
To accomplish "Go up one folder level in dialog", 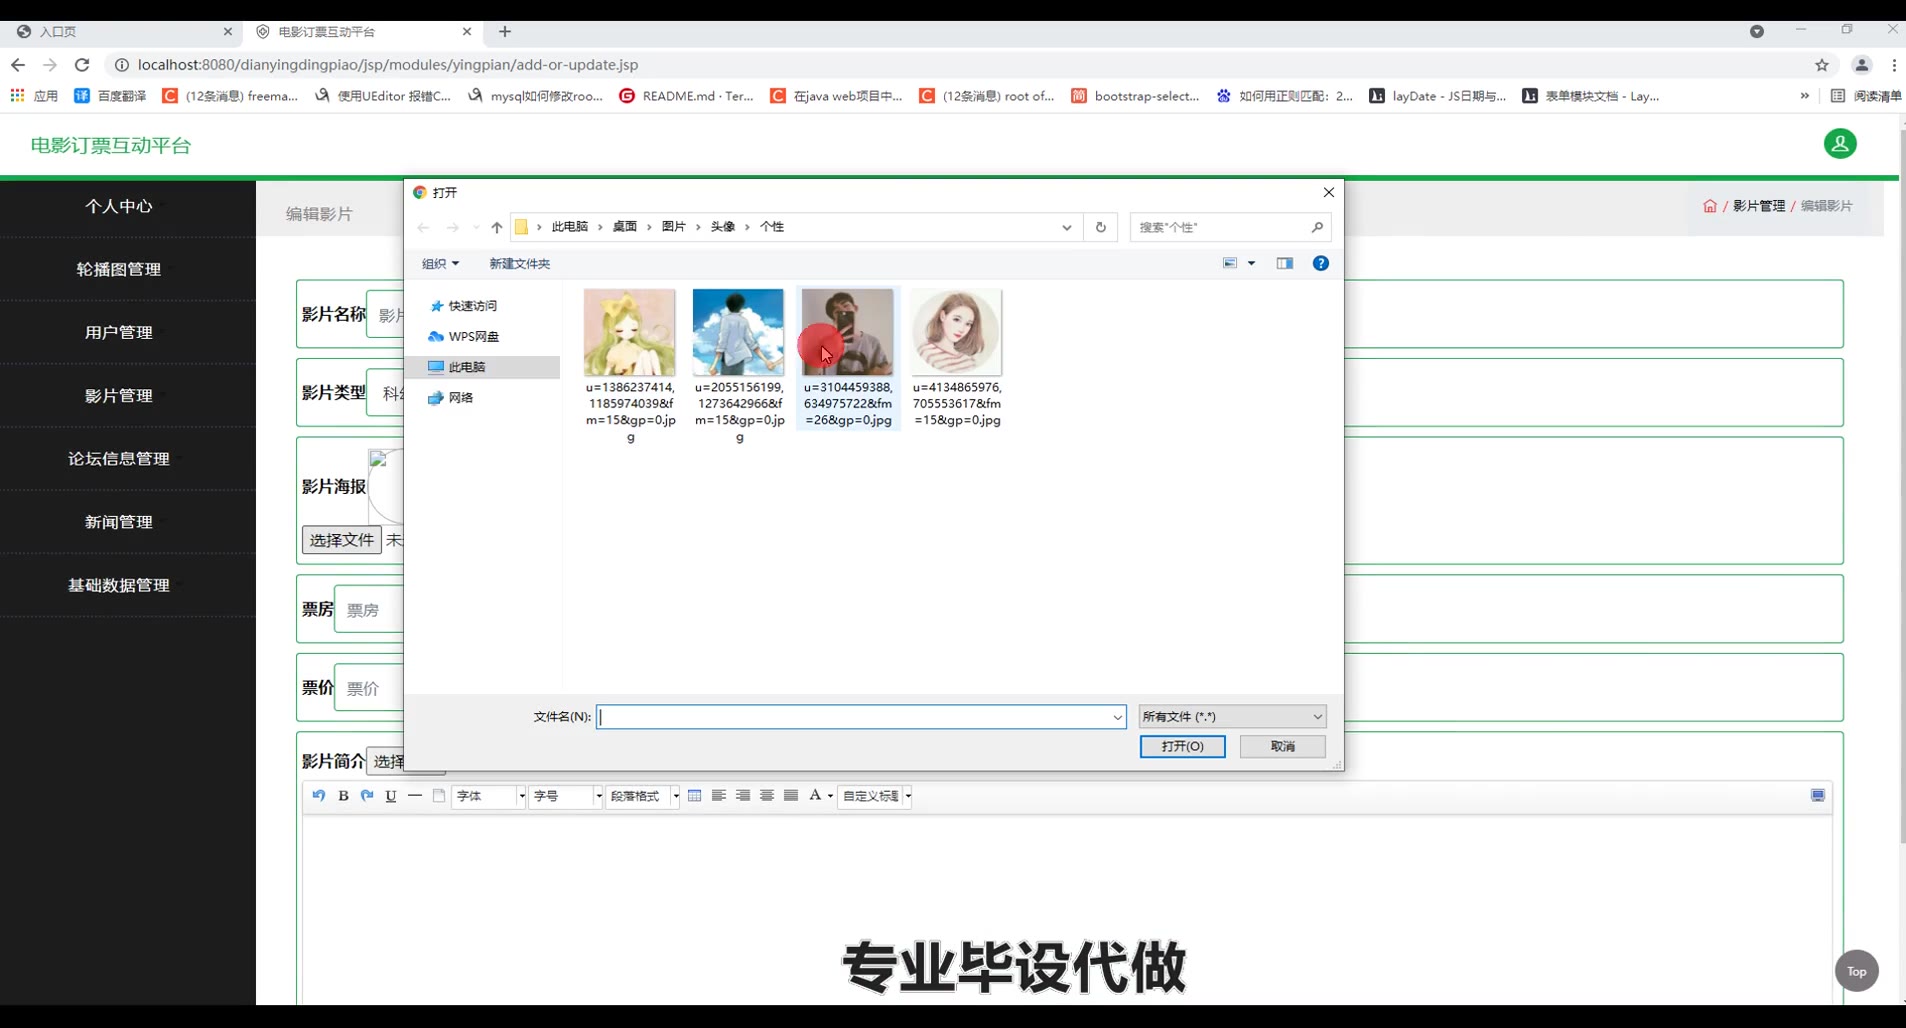I will (497, 227).
